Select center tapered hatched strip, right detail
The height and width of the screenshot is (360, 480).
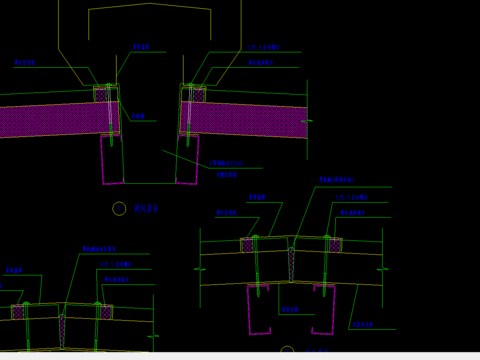tap(292, 264)
